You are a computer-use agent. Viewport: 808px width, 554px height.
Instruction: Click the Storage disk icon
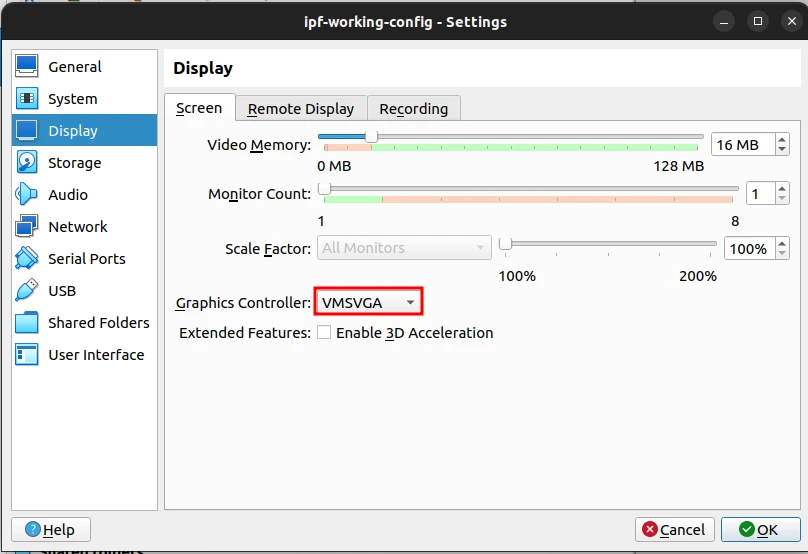(x=27, y=163)
